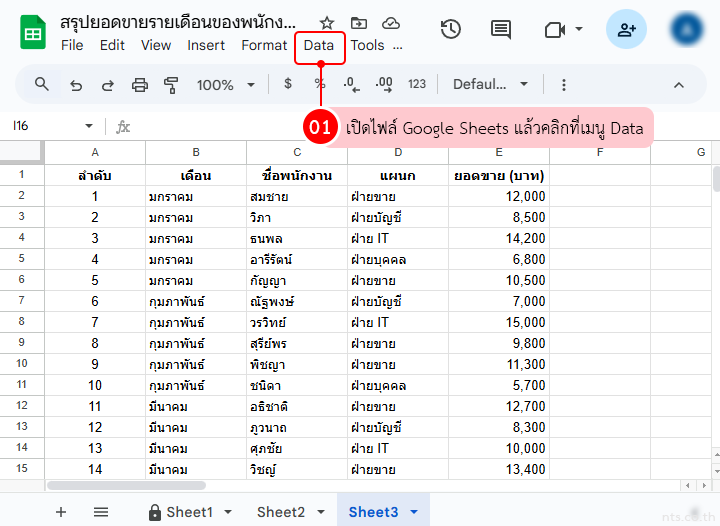
Task: Select cell E2 containing 12,000
Action: click(498, 196)
